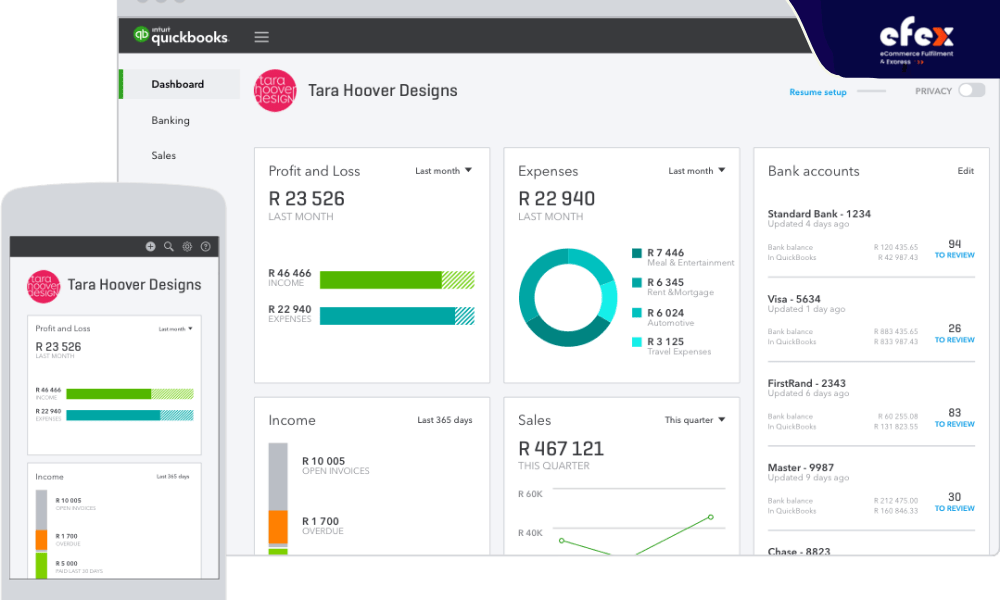The image size is (1000, 600).
Task: Click the Tara Hoover Designs logo on desktop dashboard
Action: pos(275,91)
